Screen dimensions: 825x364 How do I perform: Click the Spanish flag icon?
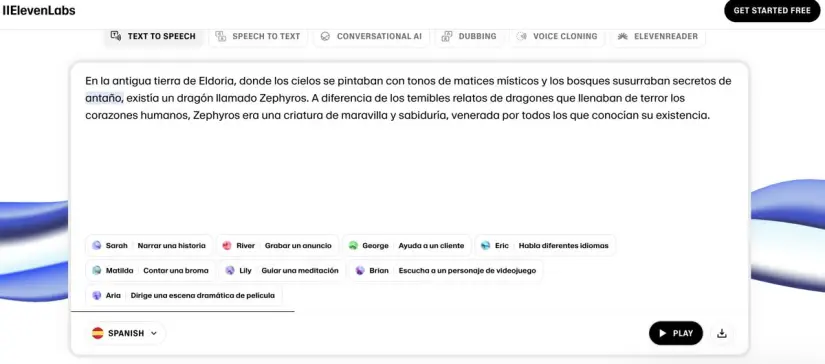tap(98, 333)
